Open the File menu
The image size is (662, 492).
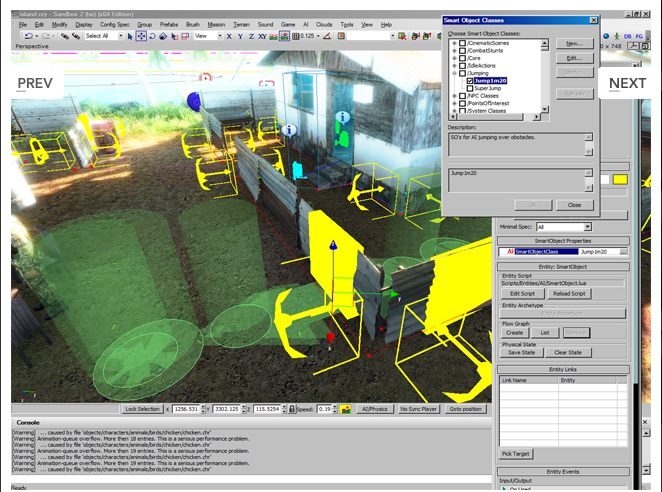tap(23, 25)
